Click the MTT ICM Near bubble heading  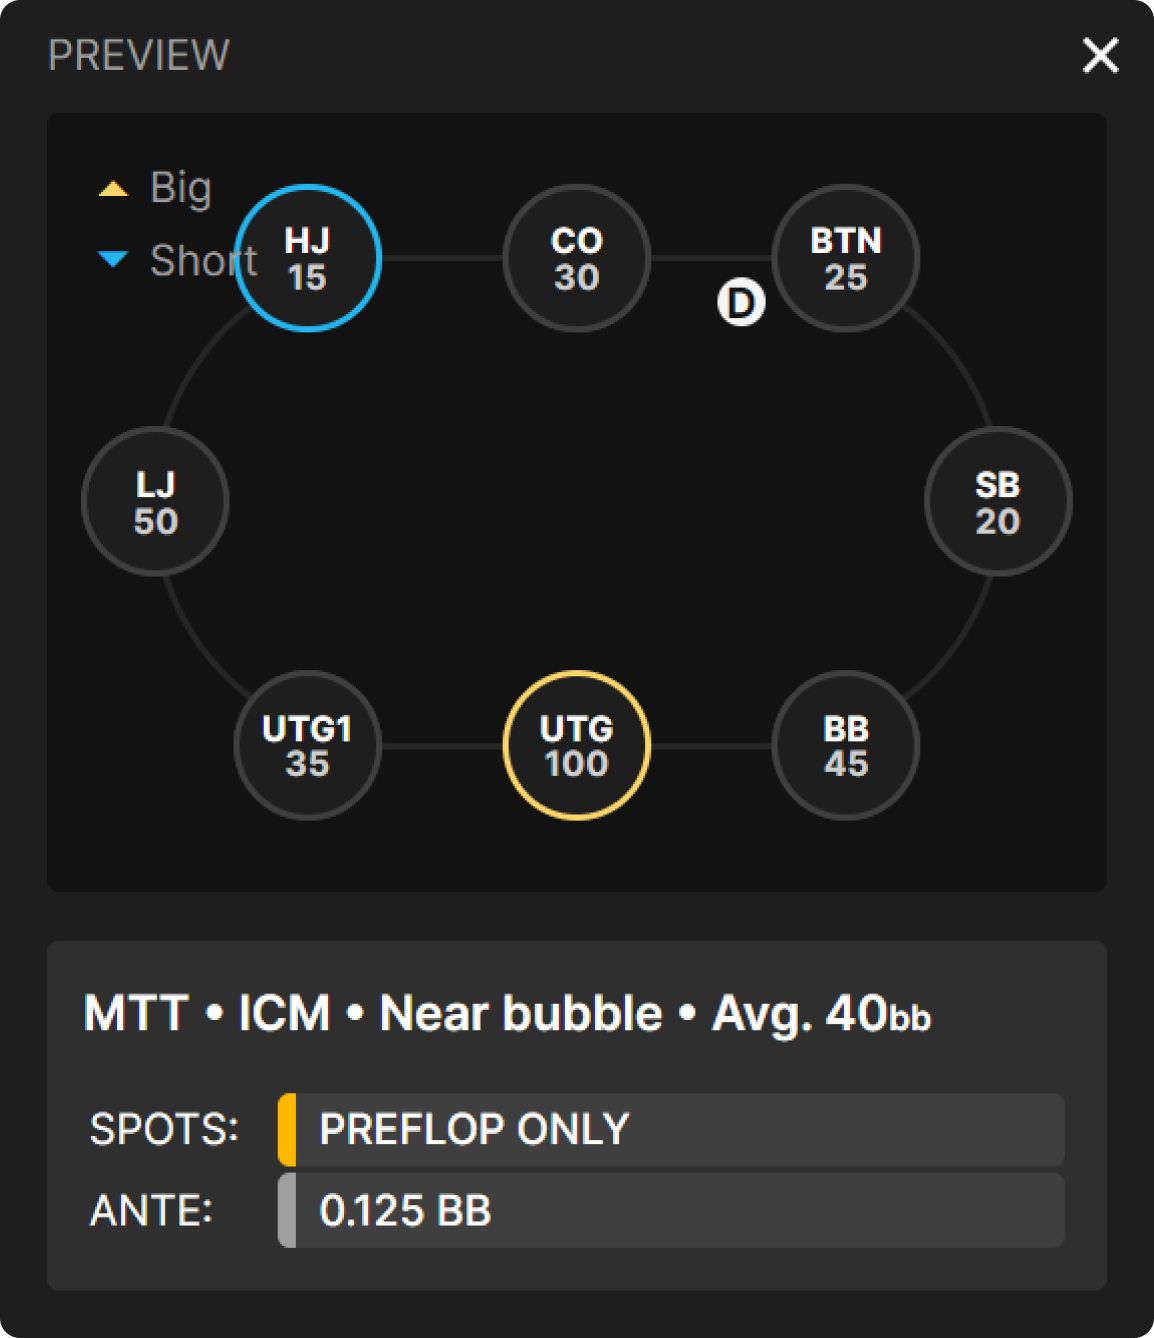click(x=507, y=1014)
